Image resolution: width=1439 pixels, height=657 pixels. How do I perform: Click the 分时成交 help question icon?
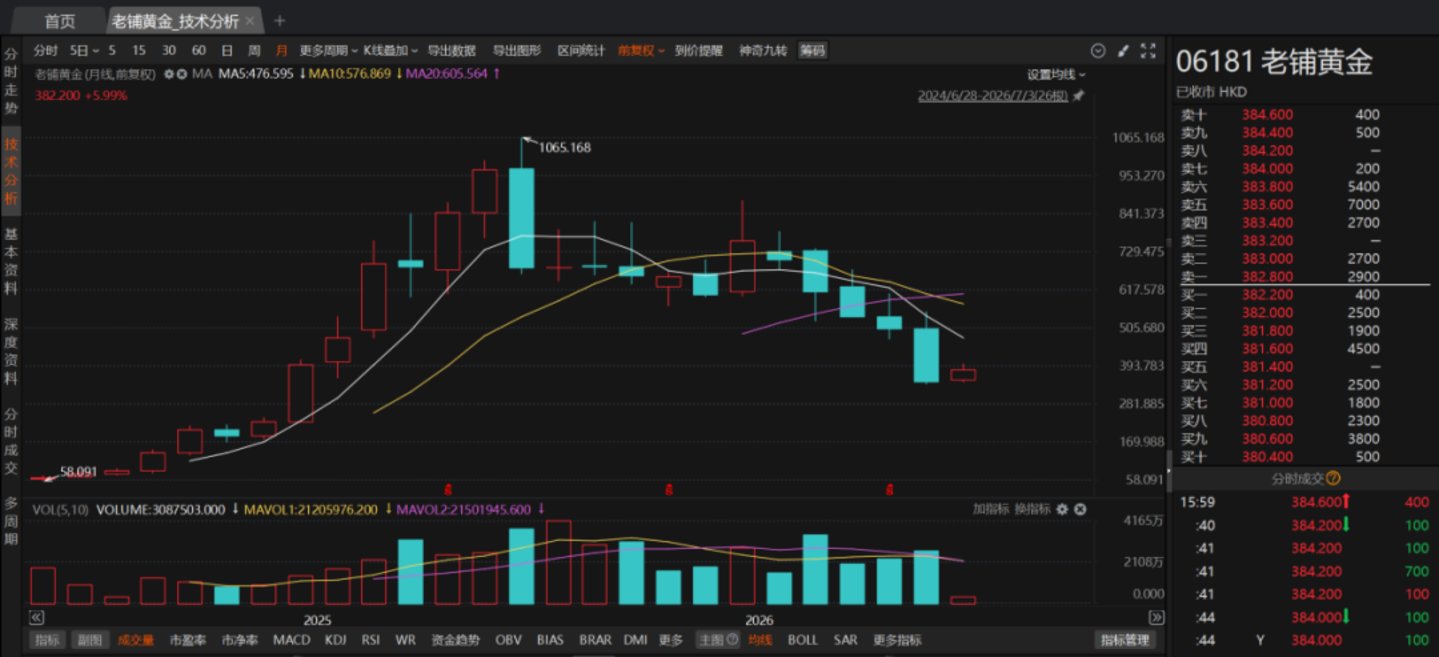1334,479
